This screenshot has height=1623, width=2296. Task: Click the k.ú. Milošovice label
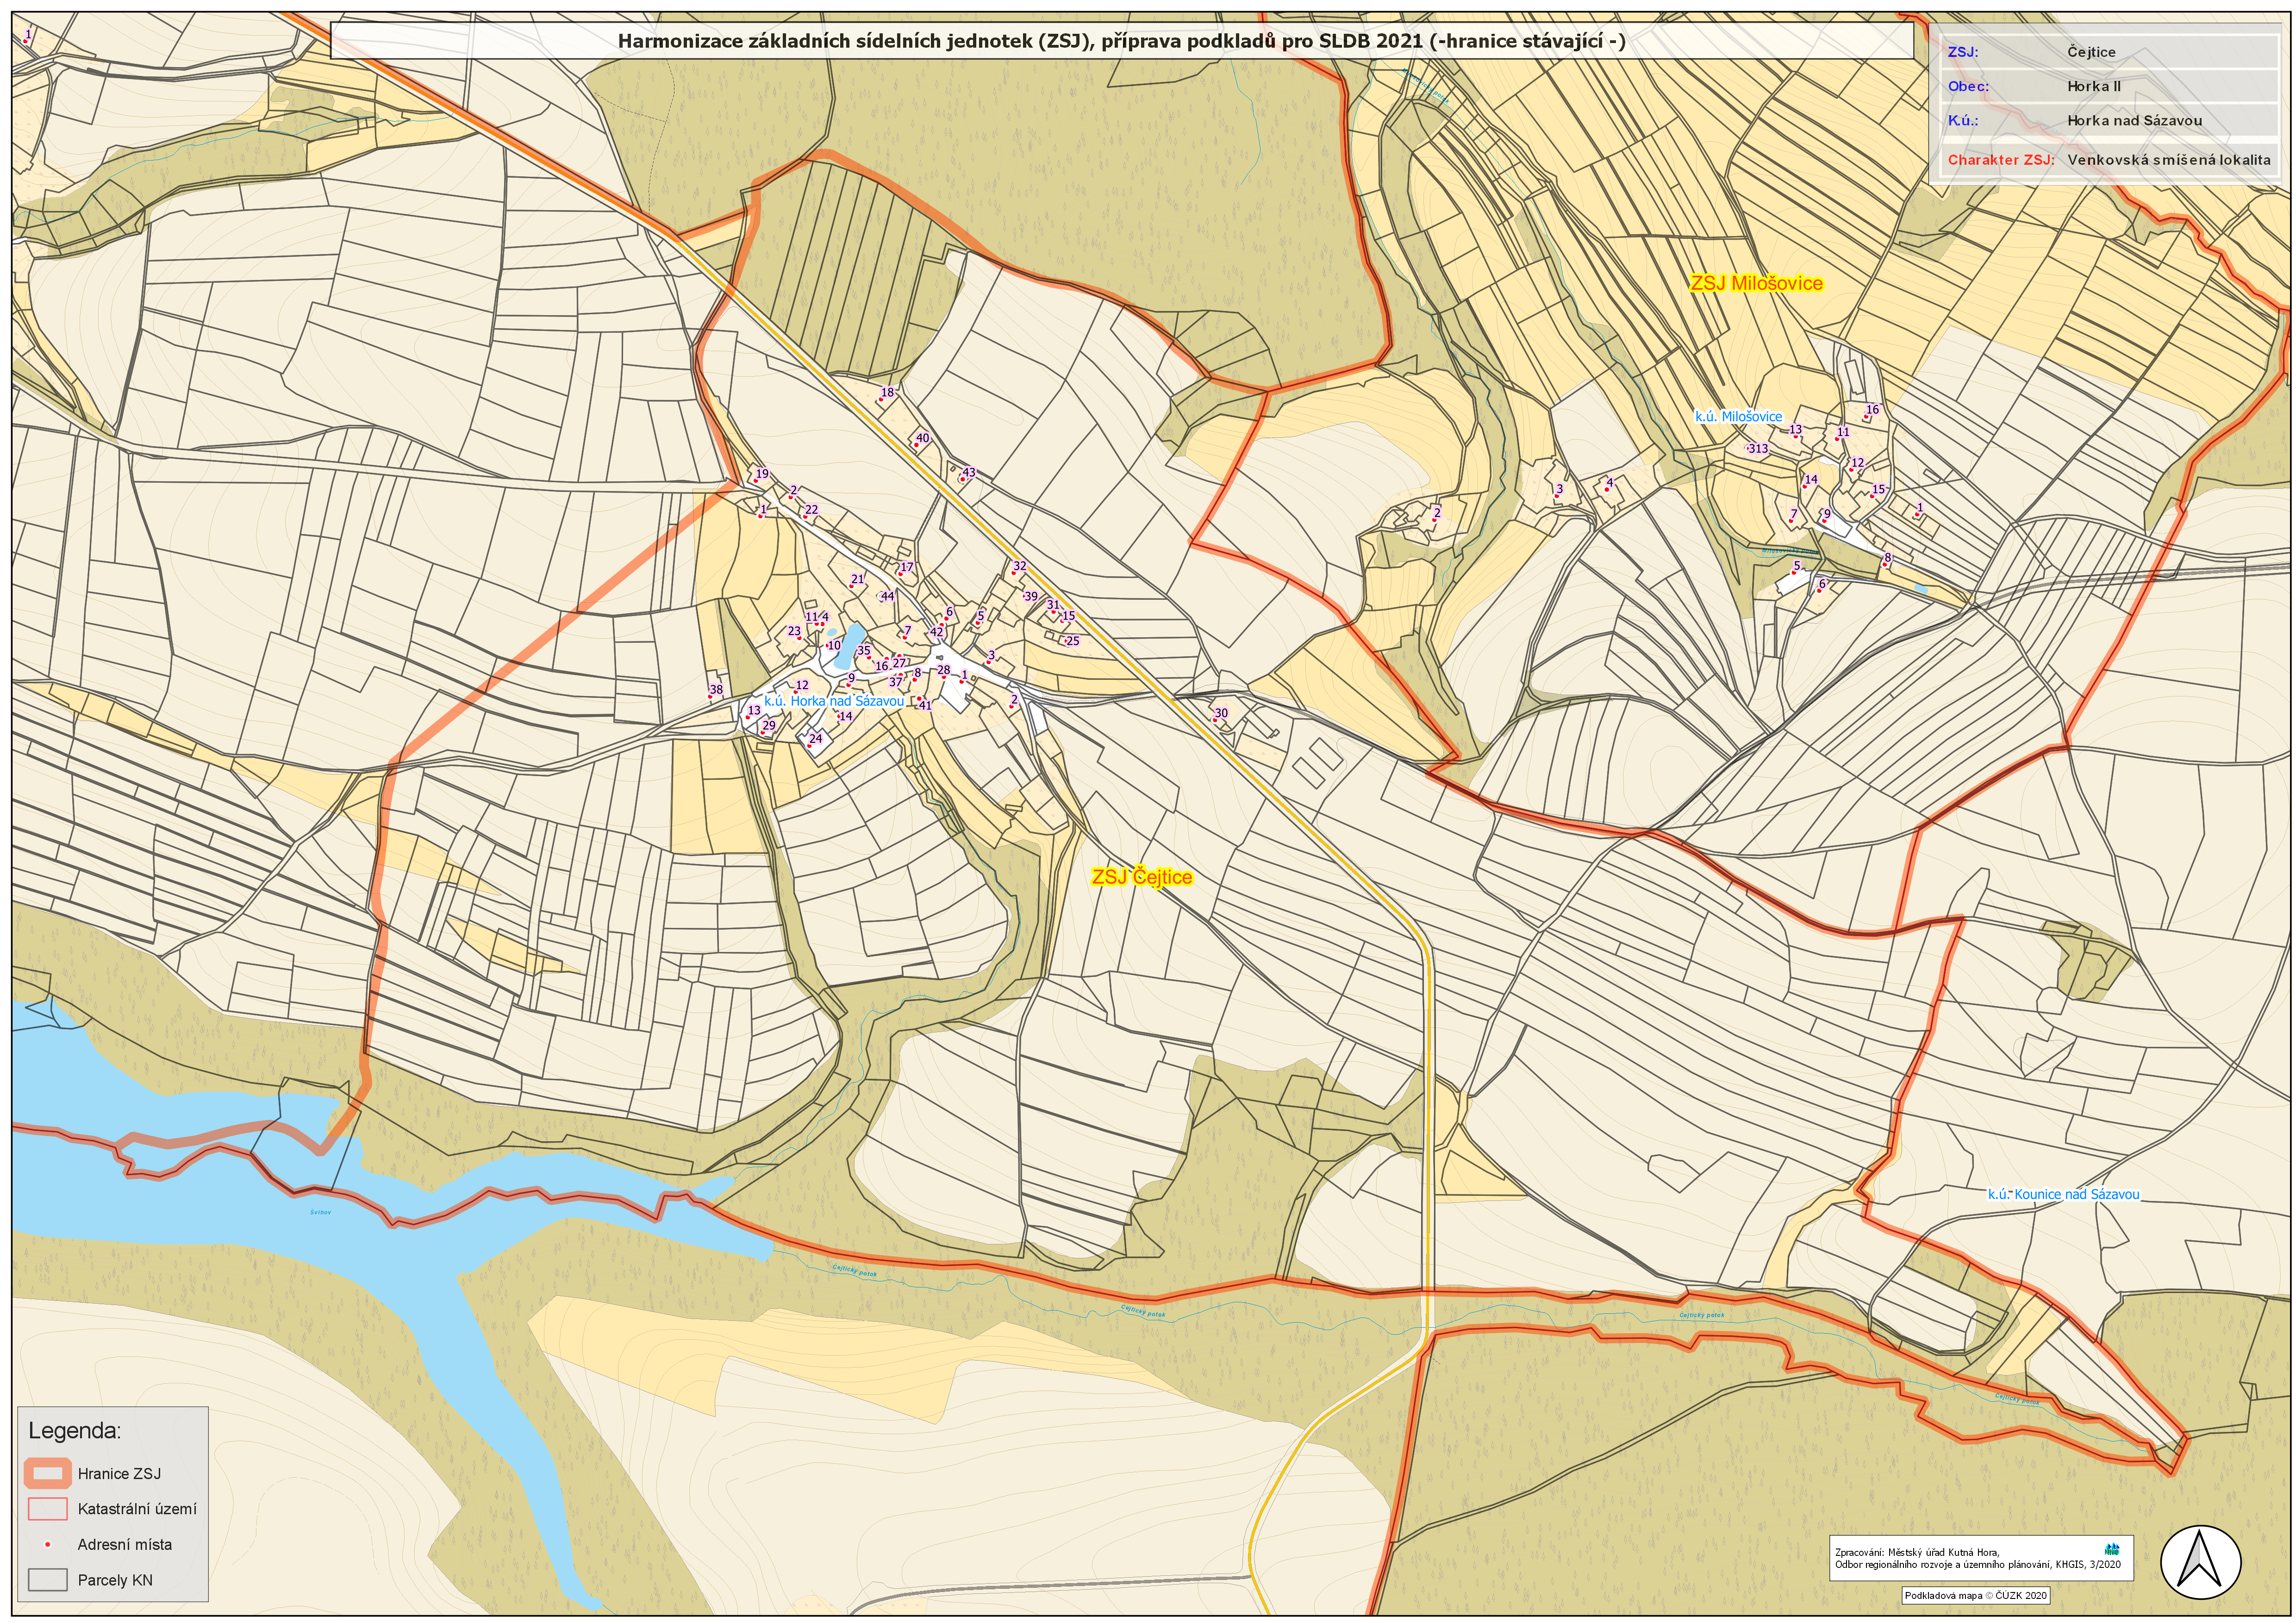(x=1738, y=416)
